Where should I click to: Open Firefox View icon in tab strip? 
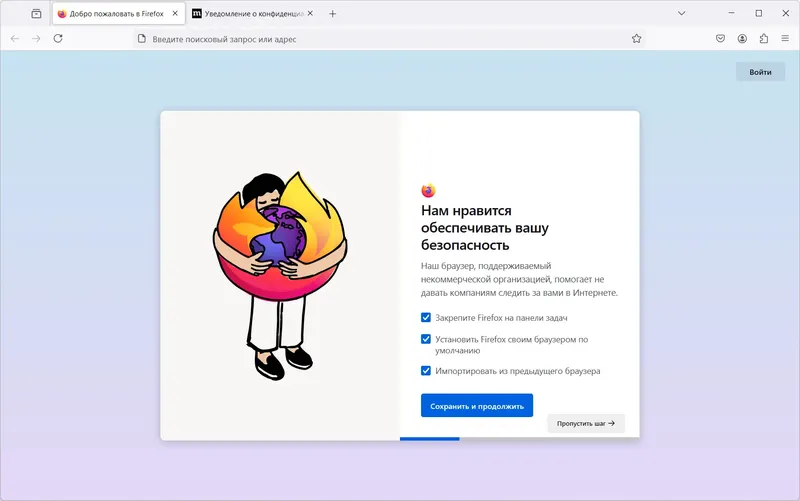coord(36,14)
